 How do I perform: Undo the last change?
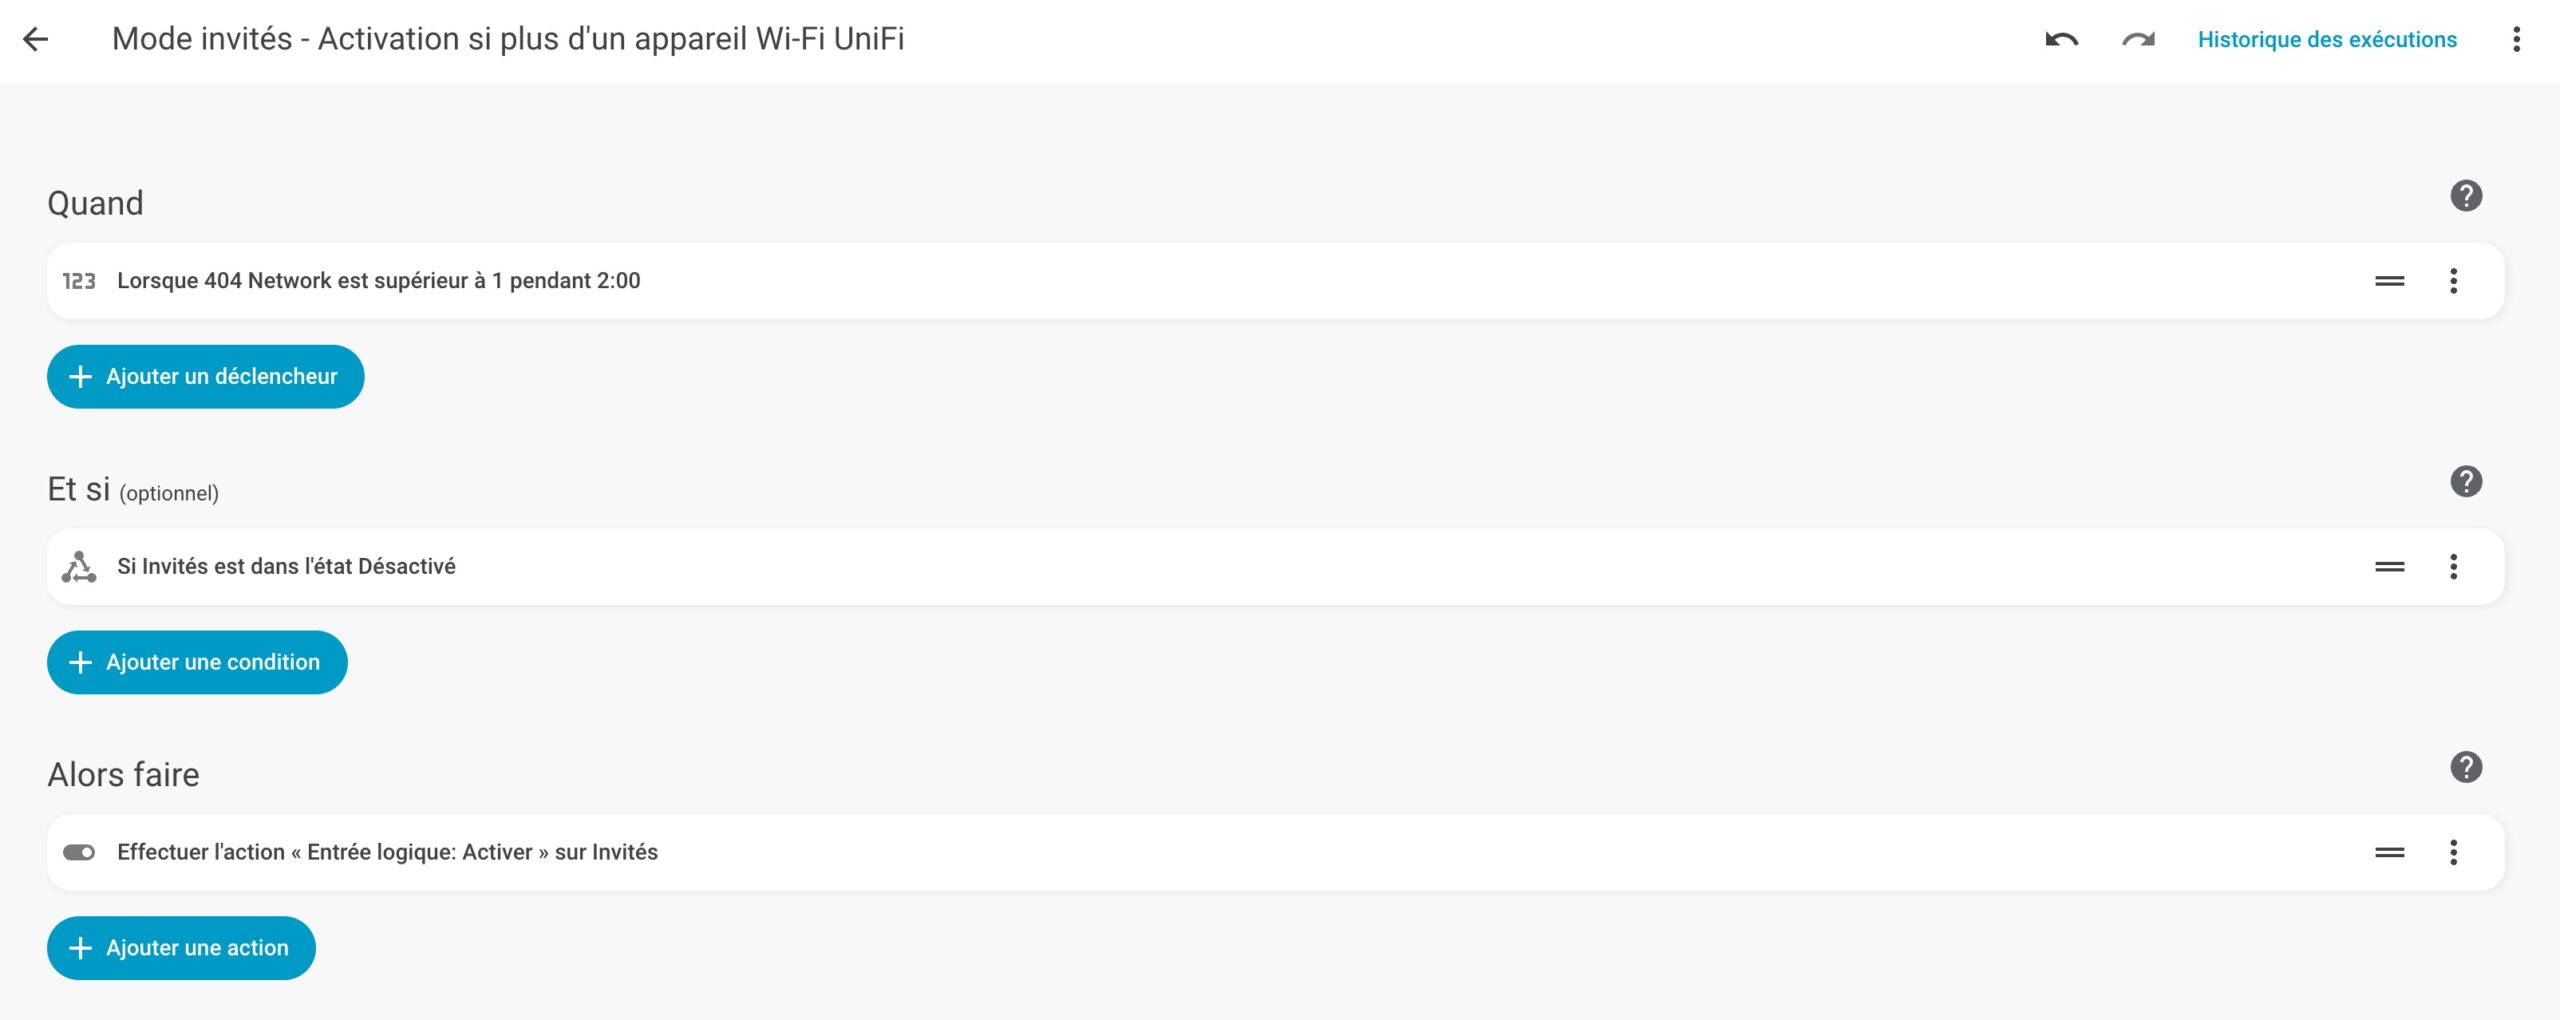tap(2061, 40)
